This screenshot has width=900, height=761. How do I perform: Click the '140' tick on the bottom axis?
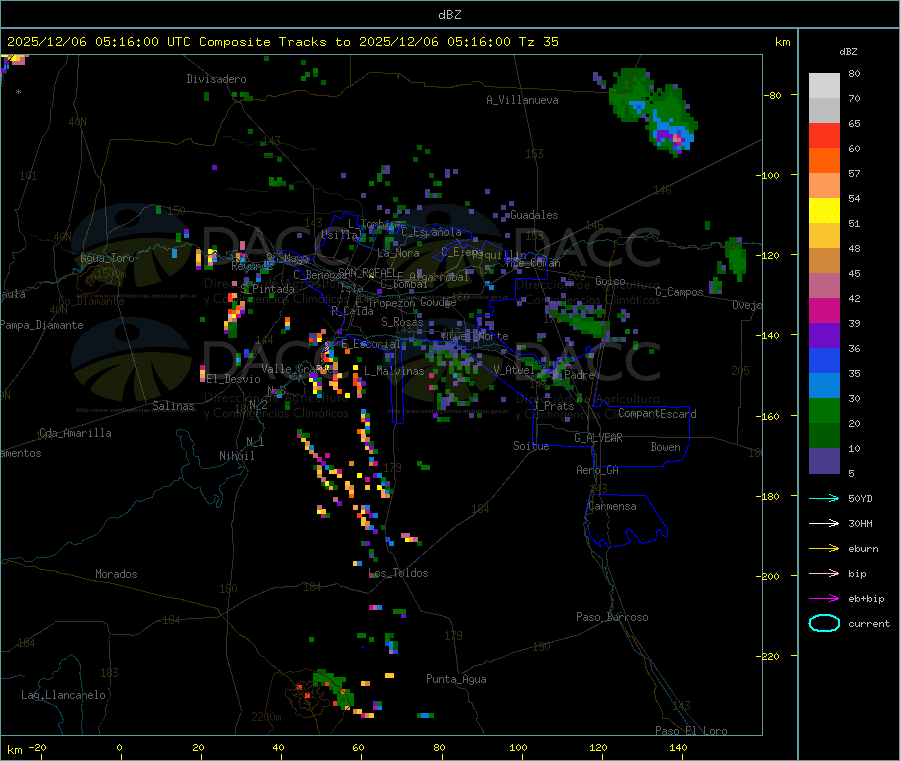point(678,747)
